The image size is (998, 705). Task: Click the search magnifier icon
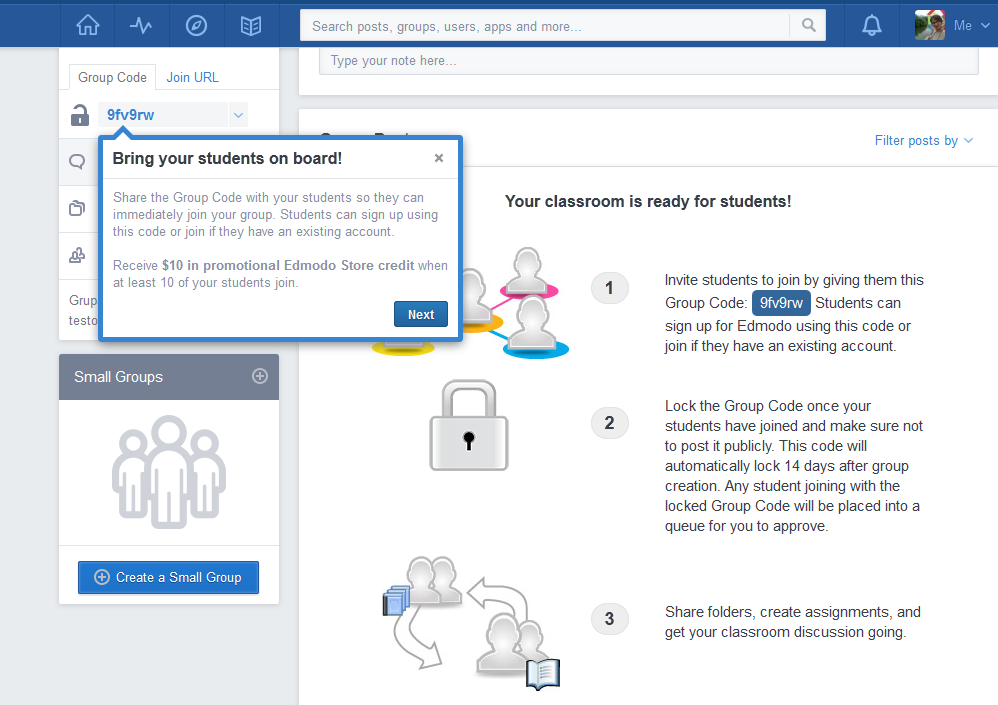pyautogui.click(x=808, y=25)
